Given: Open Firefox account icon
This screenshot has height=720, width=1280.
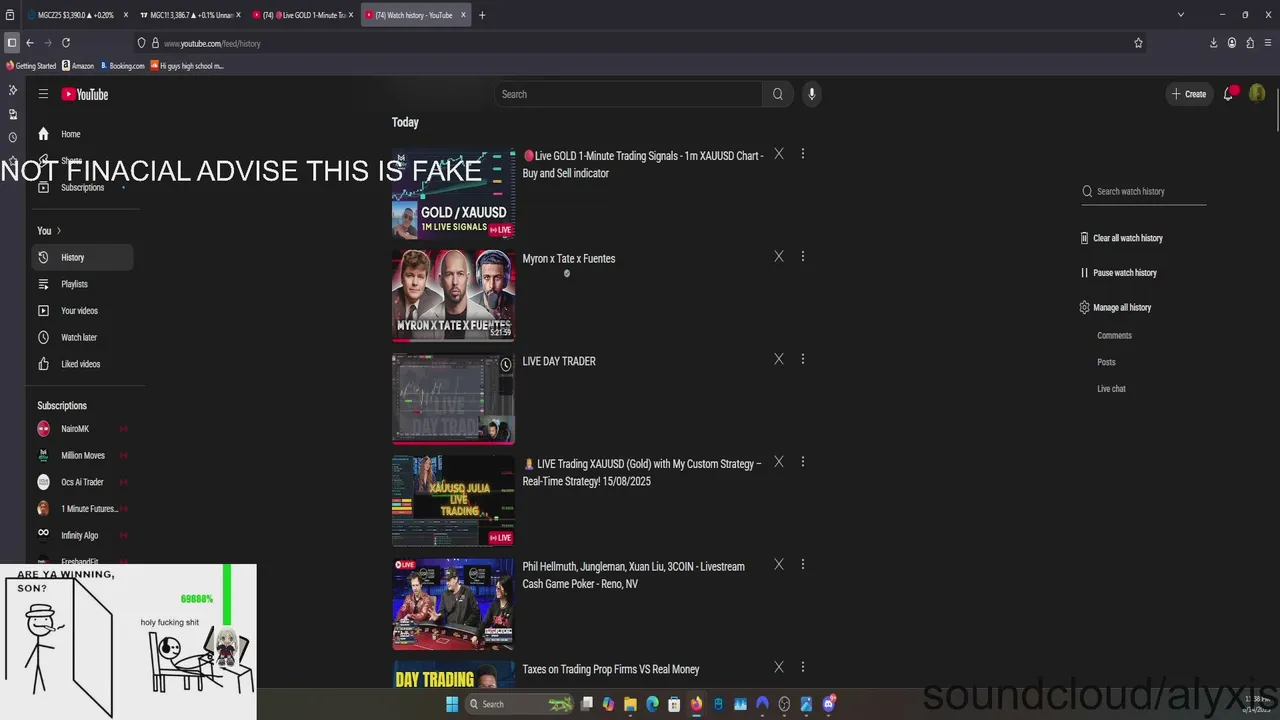Looking at the screenshot, I should pyautogui.click(x=1232, y=43).
